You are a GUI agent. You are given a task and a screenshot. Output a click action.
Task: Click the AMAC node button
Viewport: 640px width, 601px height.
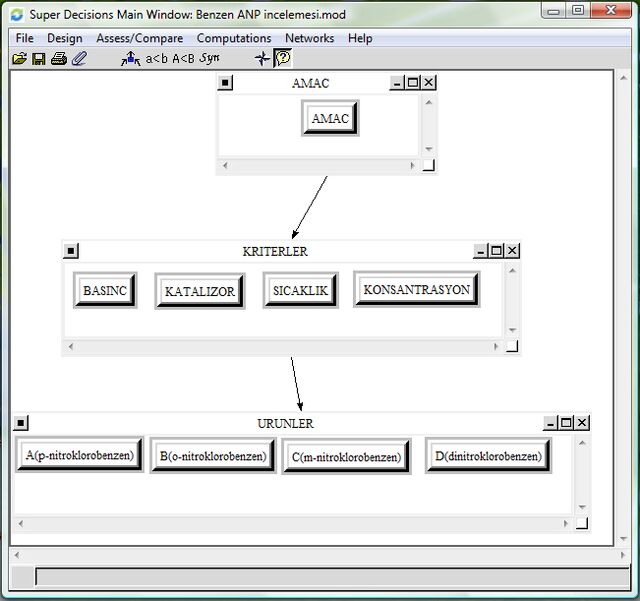coord(330,118)
